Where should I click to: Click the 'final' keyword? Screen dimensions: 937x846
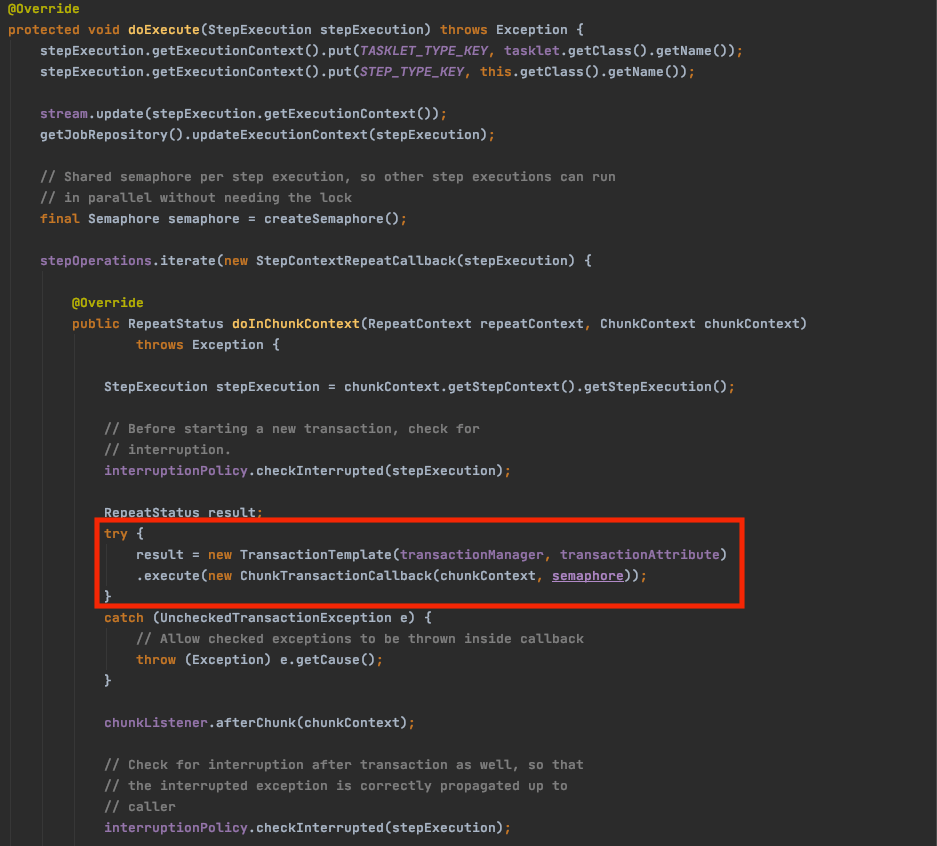(60, 219)
